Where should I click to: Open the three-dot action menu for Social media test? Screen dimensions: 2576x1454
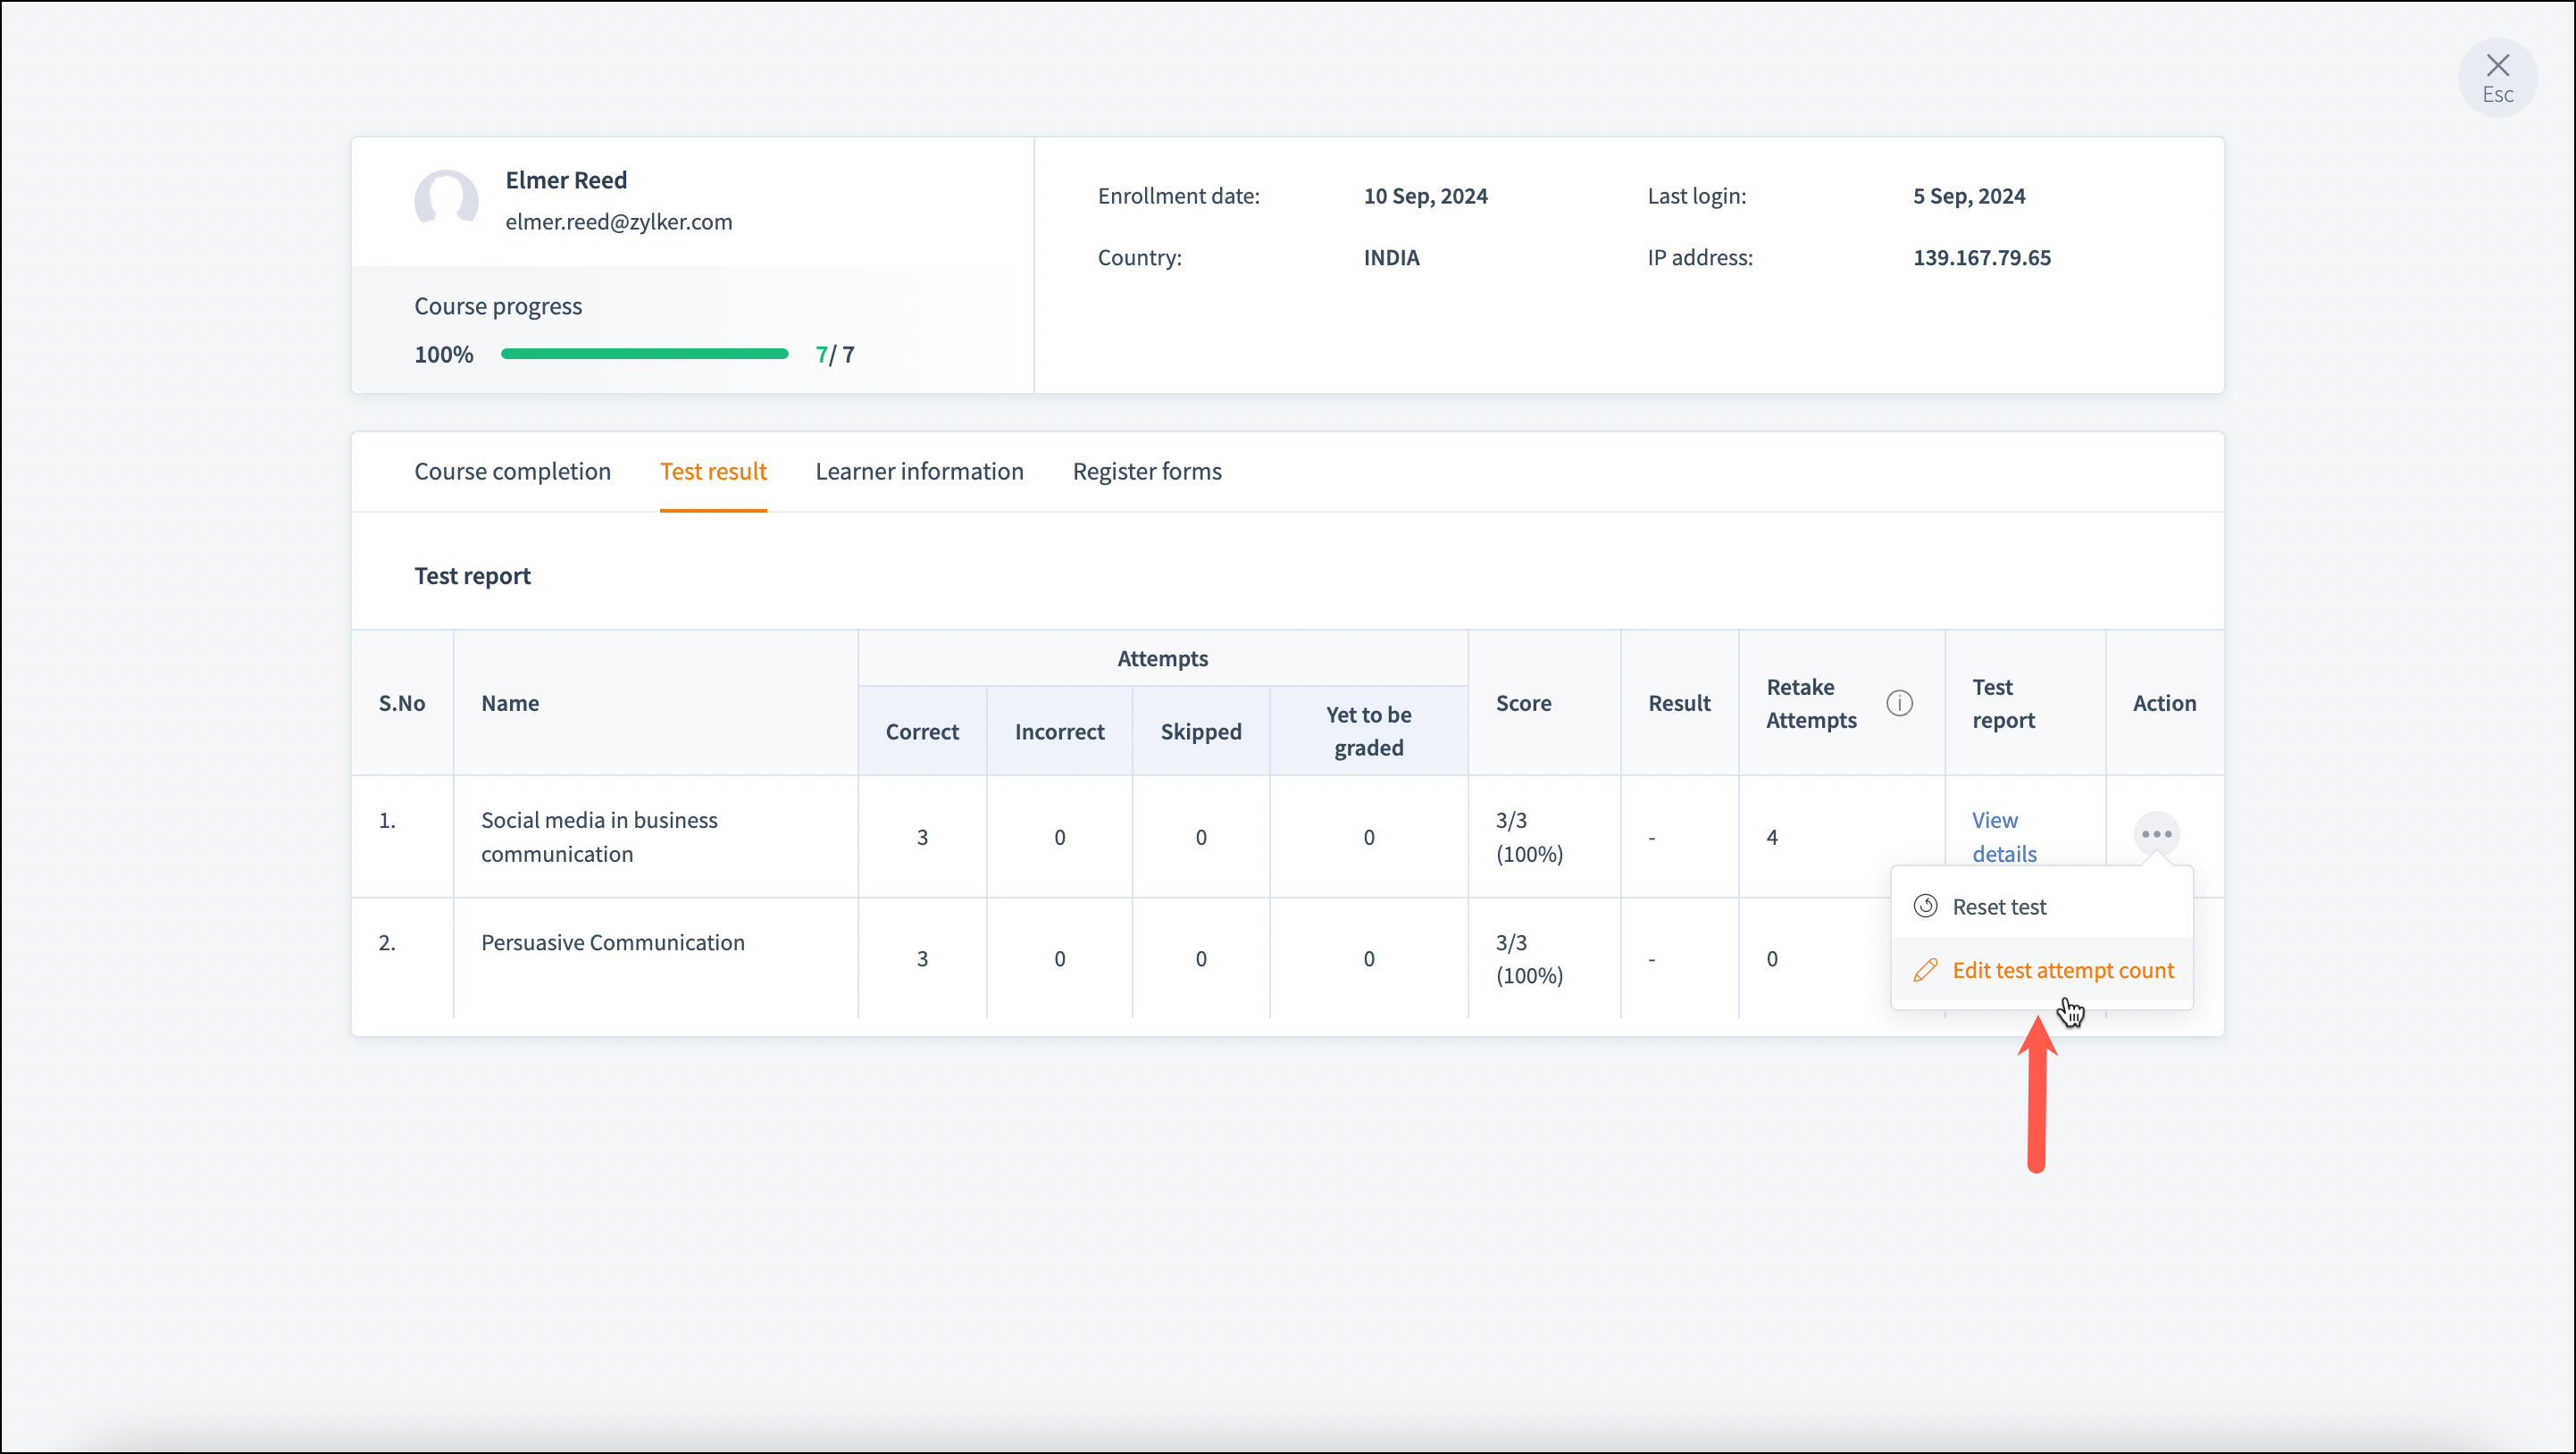(2156, 833)
